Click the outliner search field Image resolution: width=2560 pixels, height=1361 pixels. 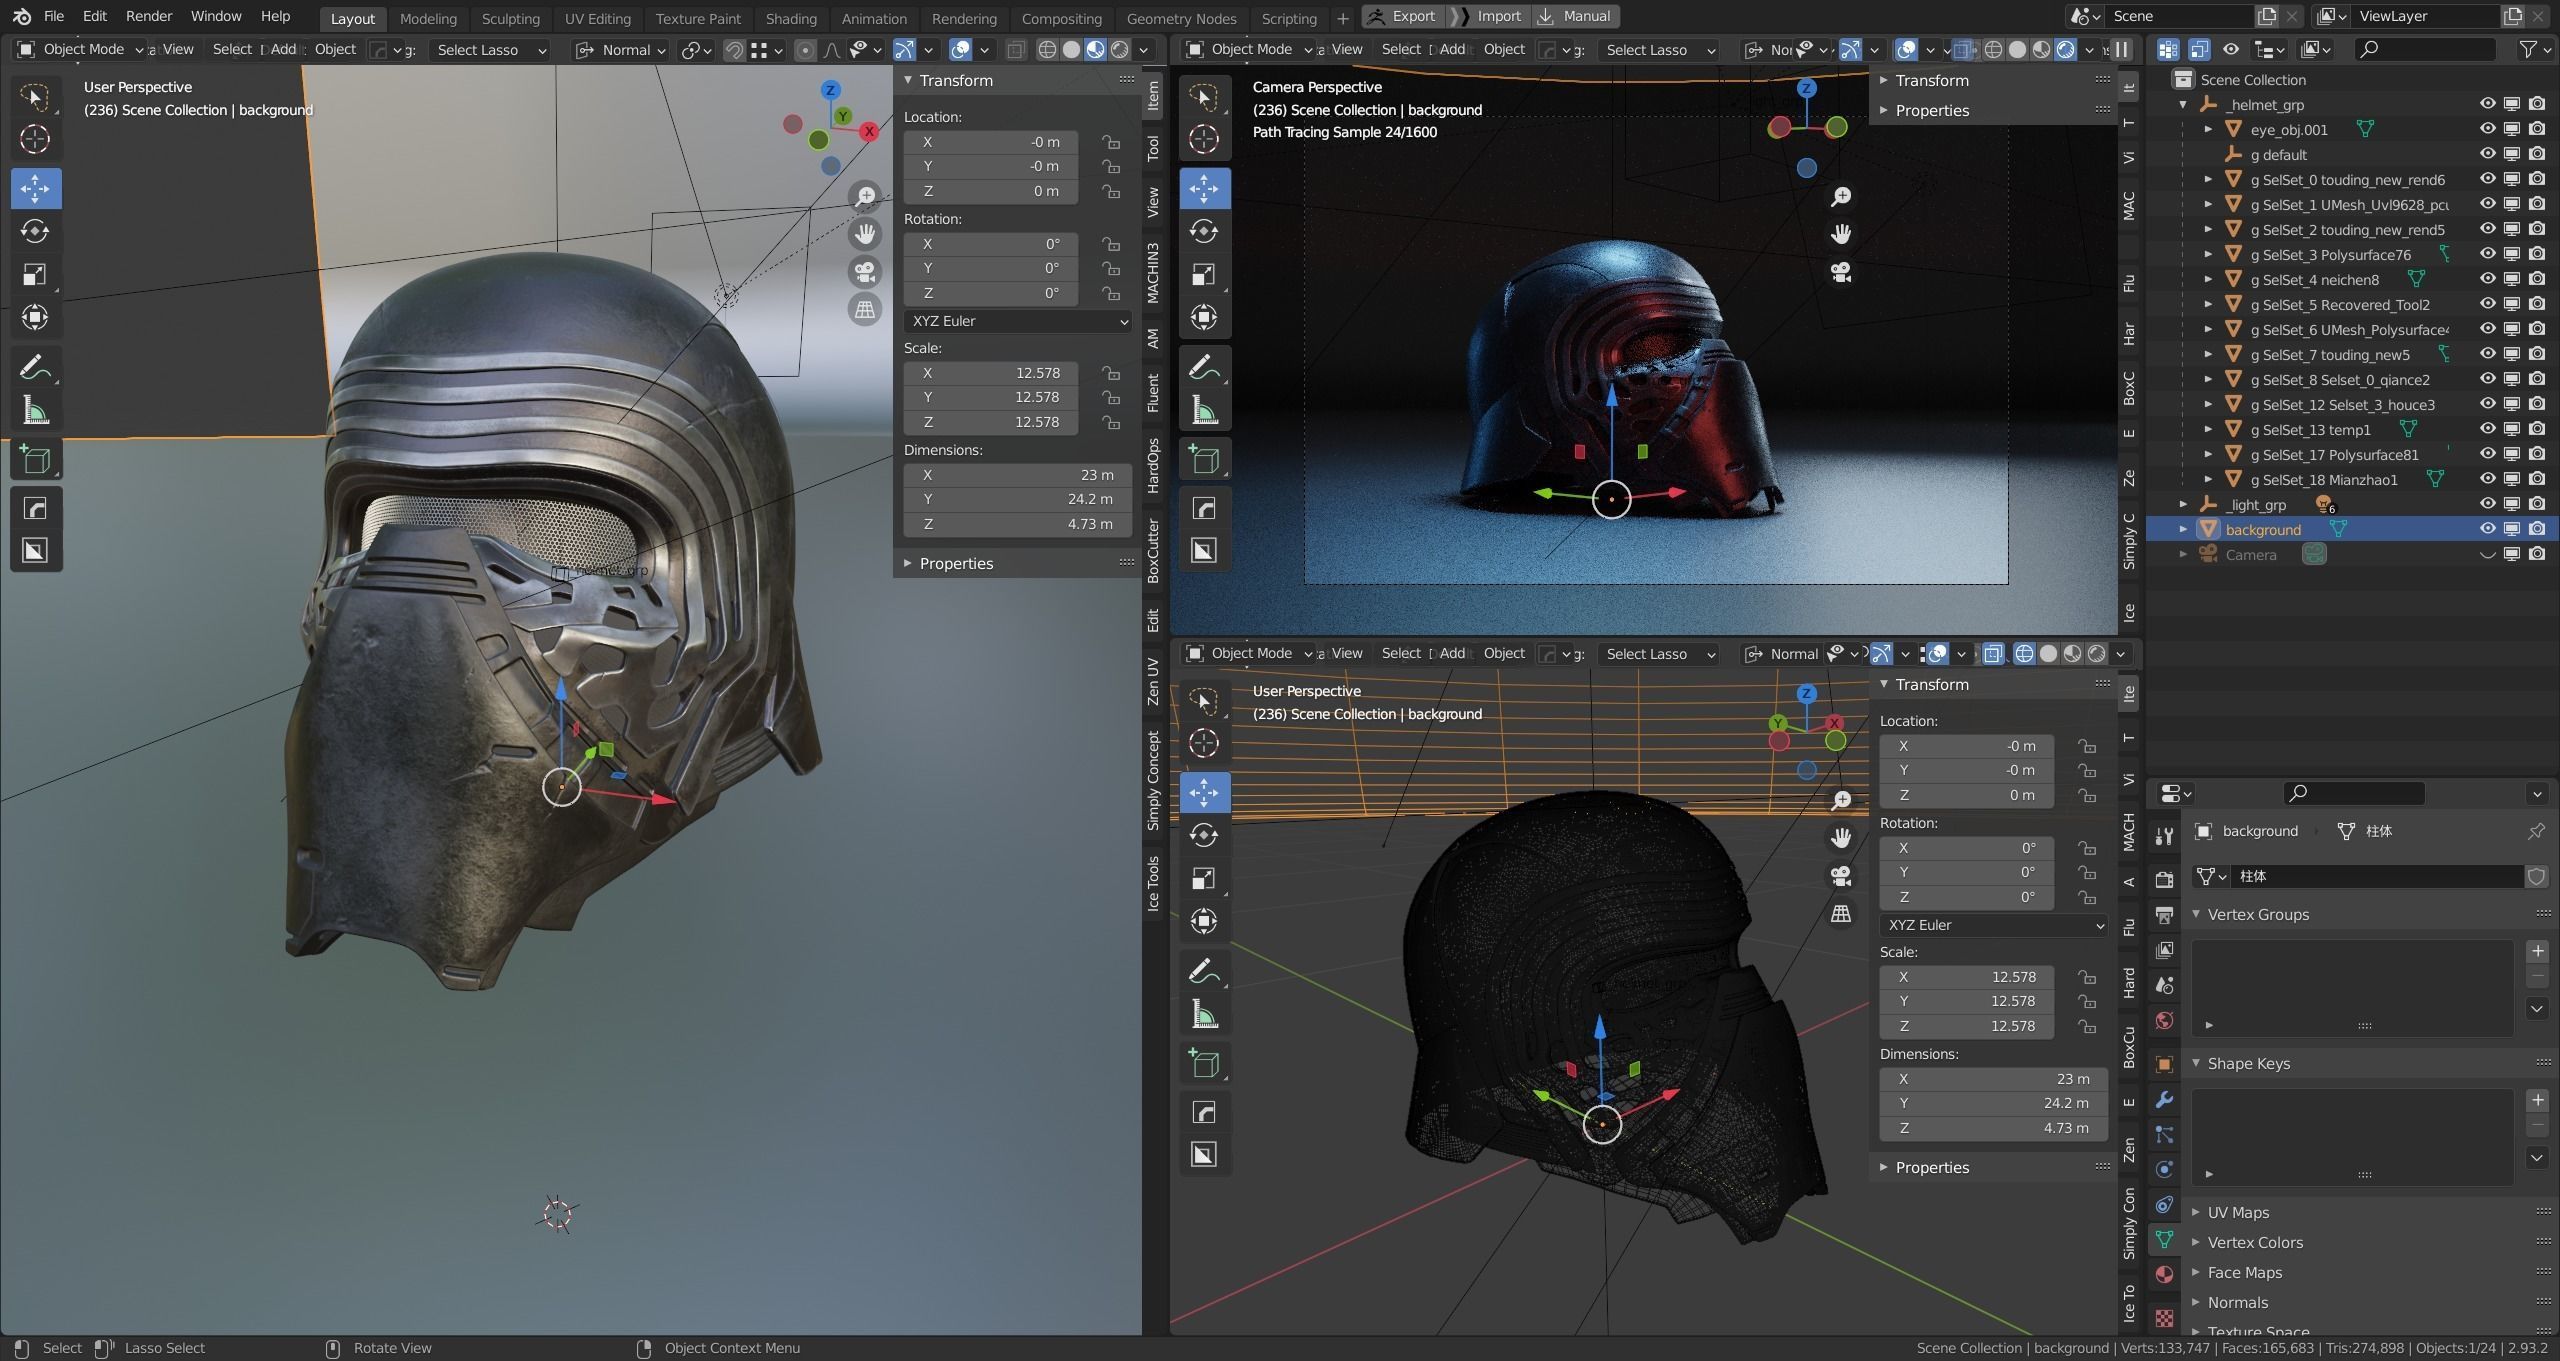(x=2424, y=49)
